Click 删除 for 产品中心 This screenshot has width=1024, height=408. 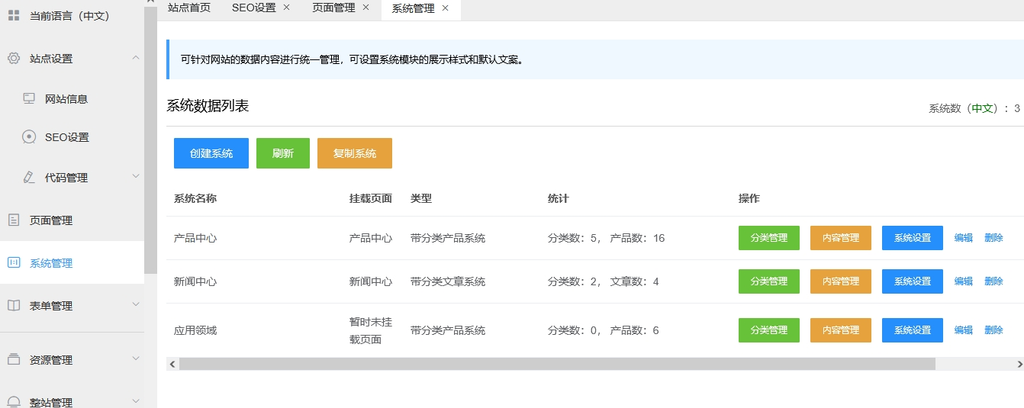pyautogui.click(x=993, y=238)
